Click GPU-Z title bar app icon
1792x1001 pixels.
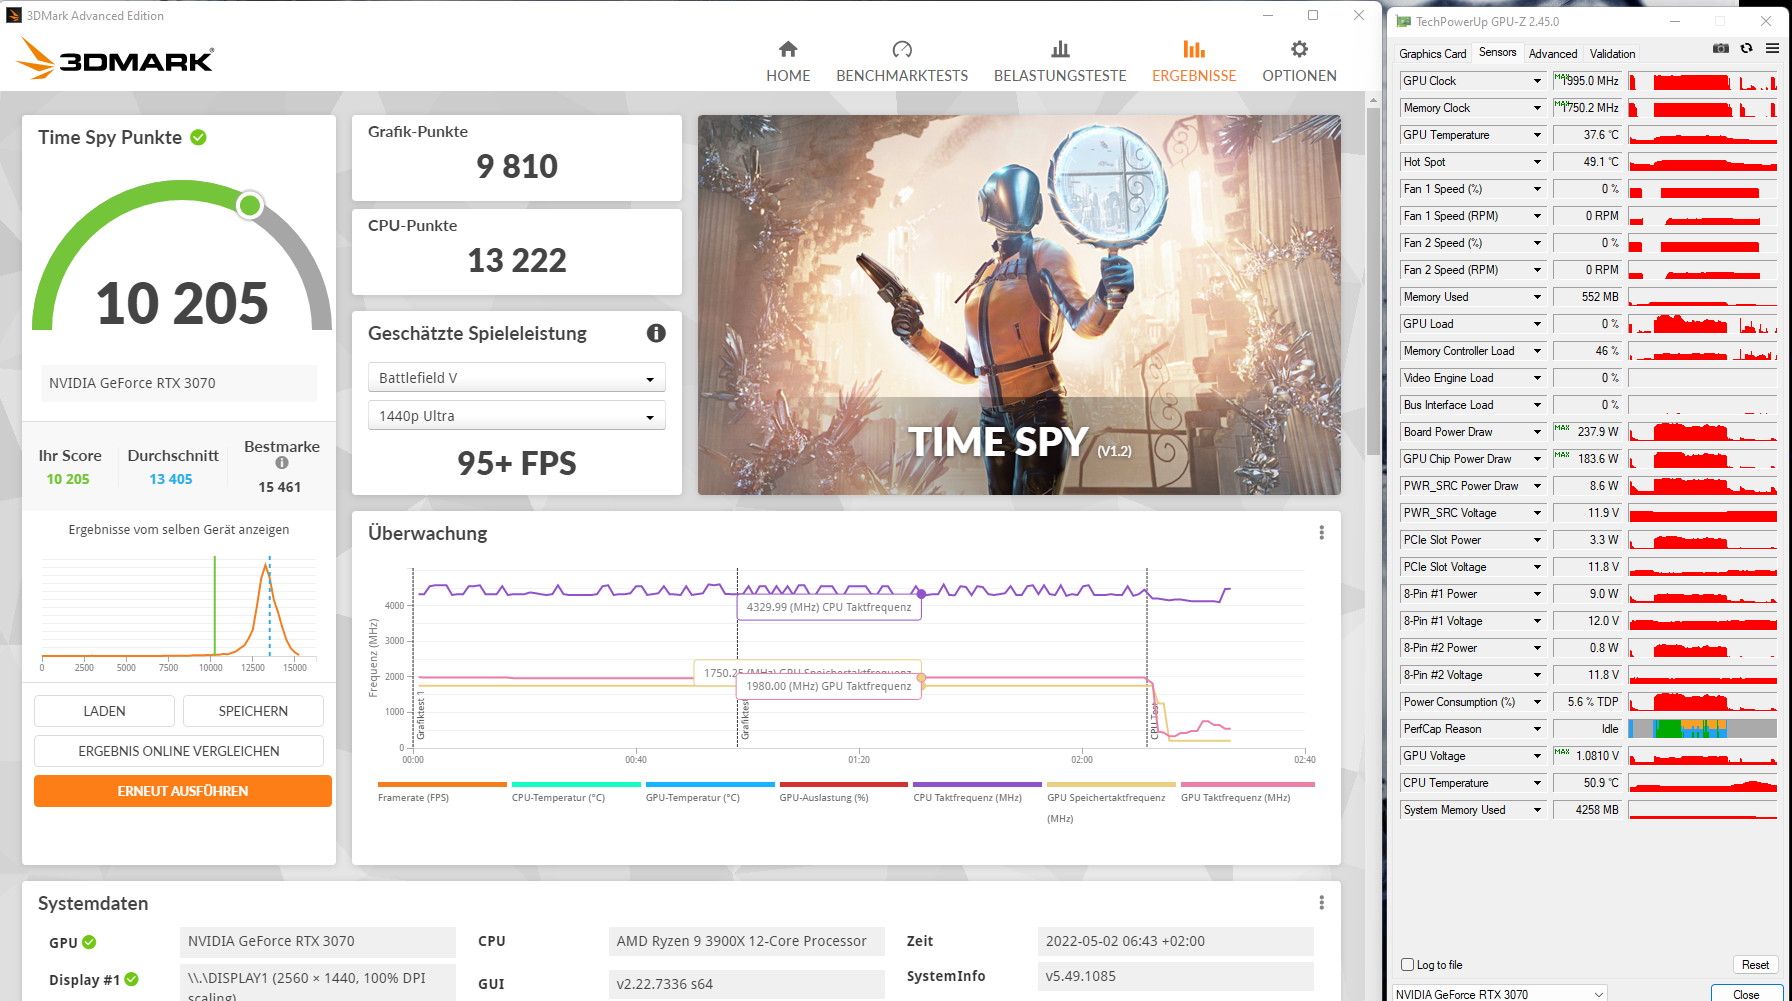click(1403, 21)
